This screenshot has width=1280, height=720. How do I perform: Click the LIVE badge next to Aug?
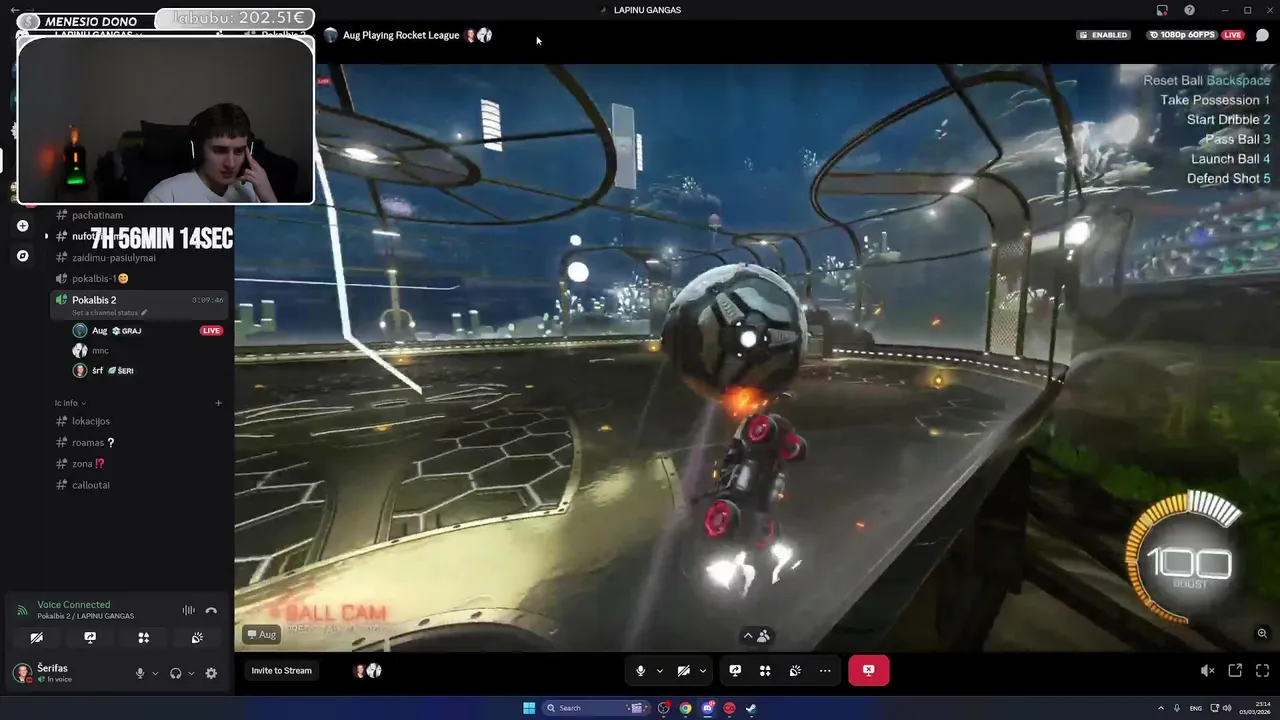[211, 331]
